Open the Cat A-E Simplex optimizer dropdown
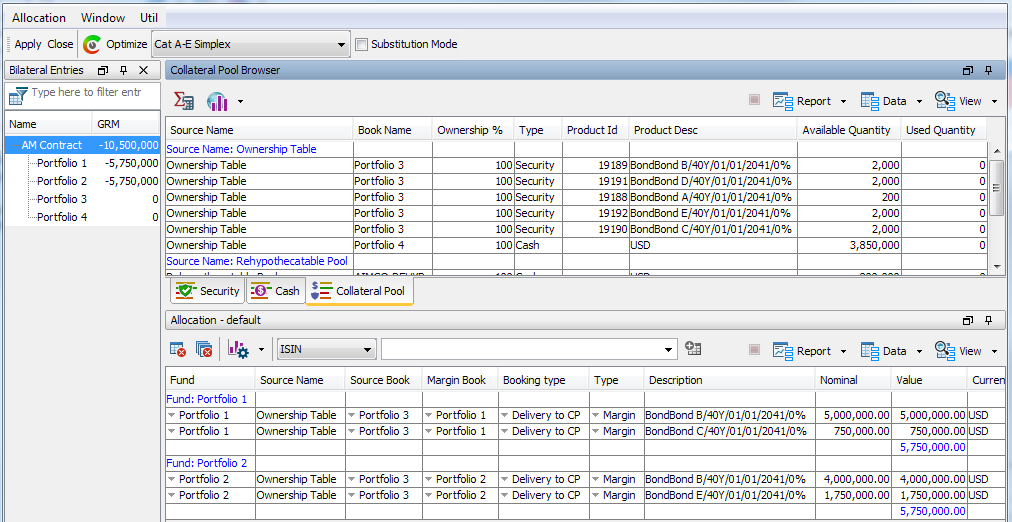This screenshot has height=522, width=1012. coord(341,45)
